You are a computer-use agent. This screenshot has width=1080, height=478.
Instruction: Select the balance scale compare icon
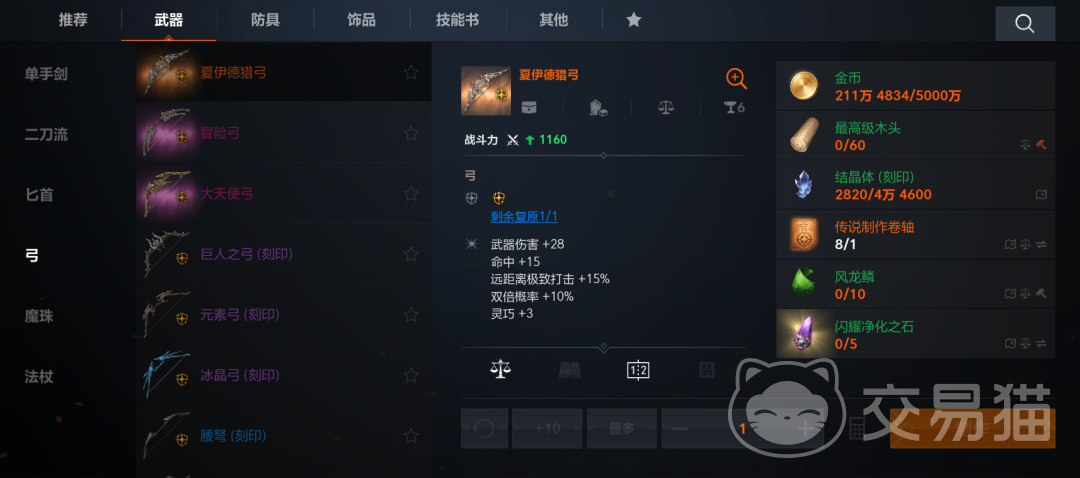[x=501, y=371]
